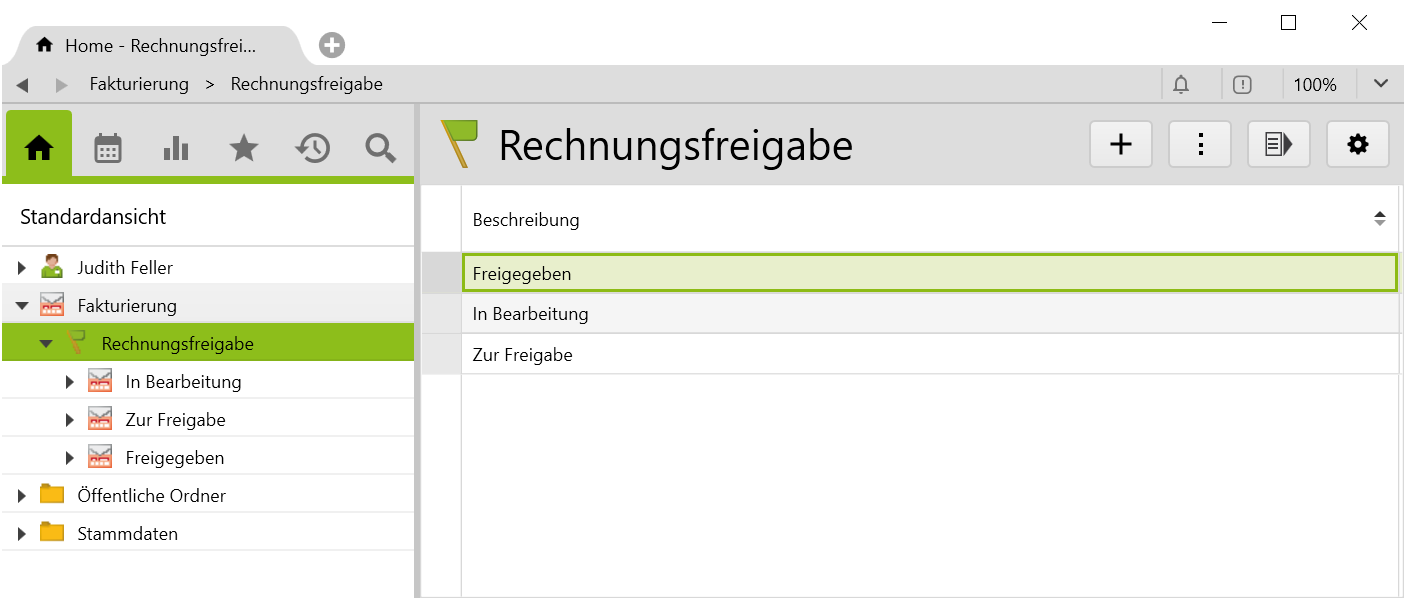Sort the Beschreibung column

(x=1379, y=219)
